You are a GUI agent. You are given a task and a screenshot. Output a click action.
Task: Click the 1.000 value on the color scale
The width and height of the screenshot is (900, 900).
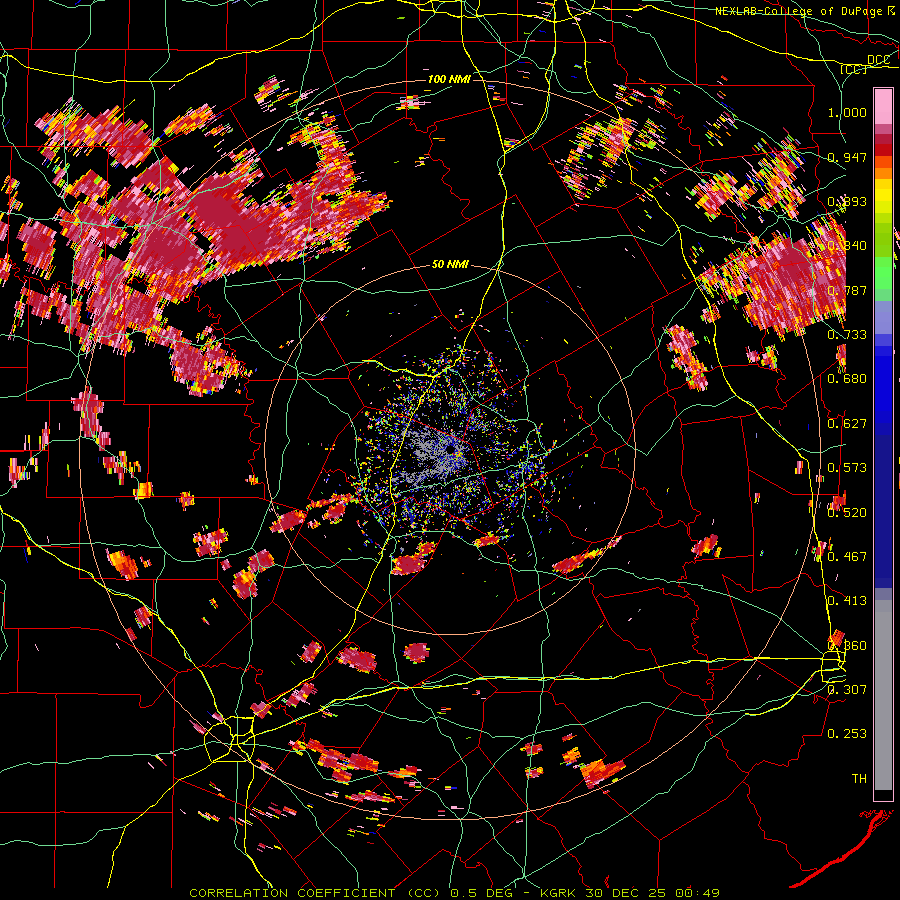click(847, 112)
